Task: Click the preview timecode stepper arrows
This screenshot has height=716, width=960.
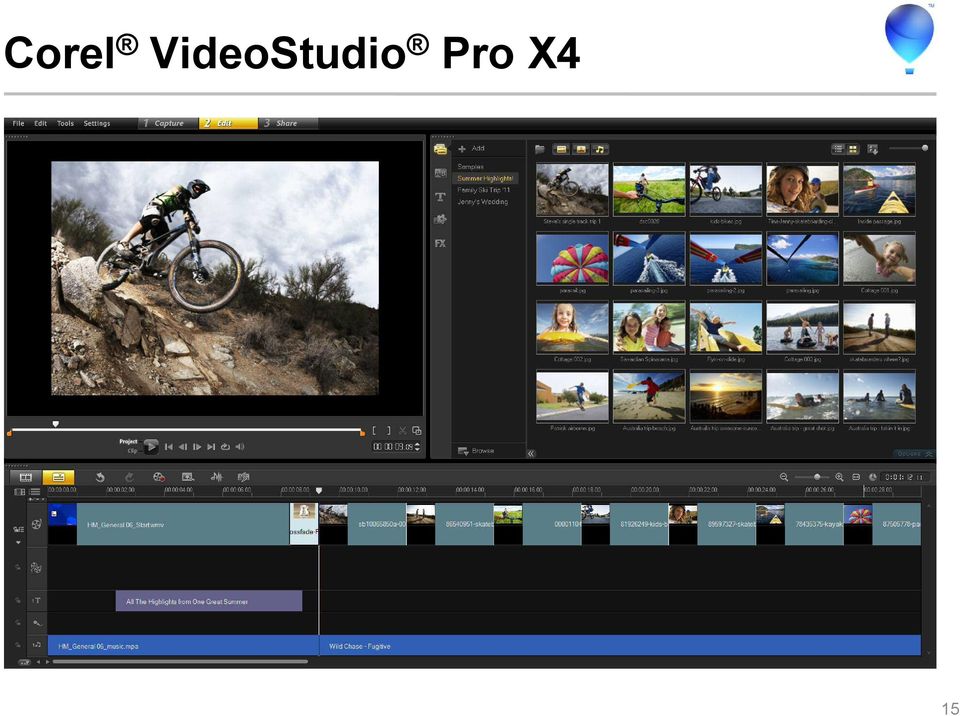Action: click(x=418, y=447)
